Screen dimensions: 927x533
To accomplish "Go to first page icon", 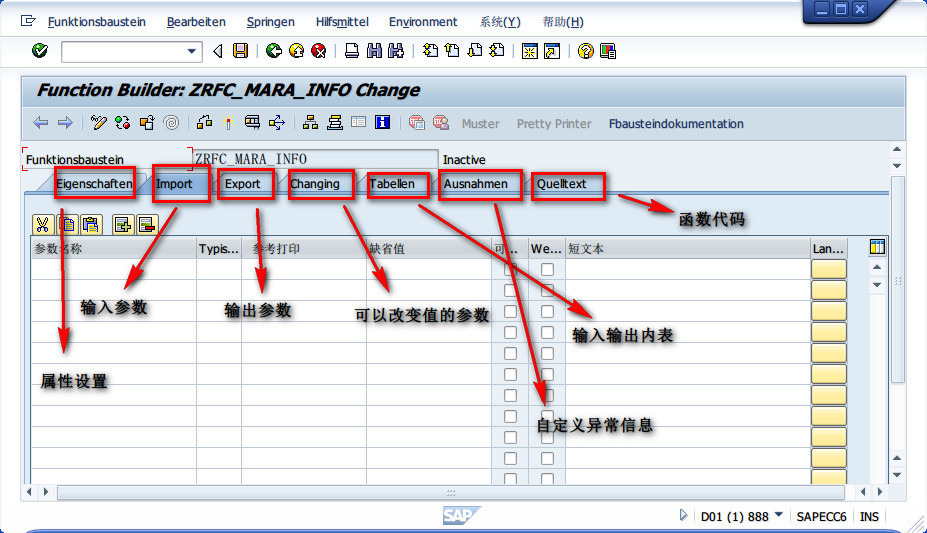I will click(x=430, y=51).
